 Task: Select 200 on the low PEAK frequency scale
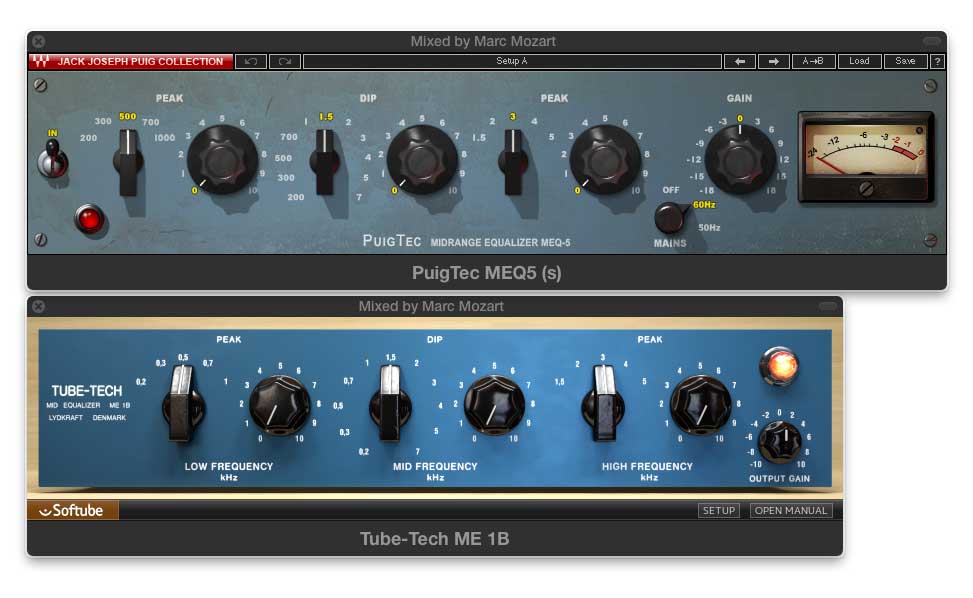(88, 138)
